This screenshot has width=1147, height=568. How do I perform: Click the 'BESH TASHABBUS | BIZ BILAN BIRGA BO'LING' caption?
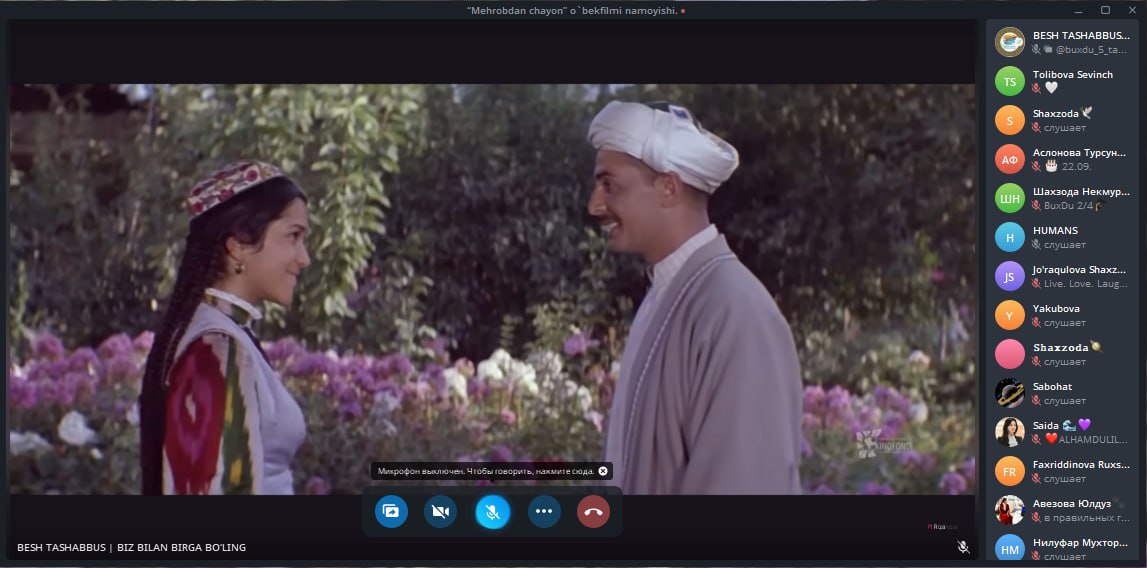132,548
